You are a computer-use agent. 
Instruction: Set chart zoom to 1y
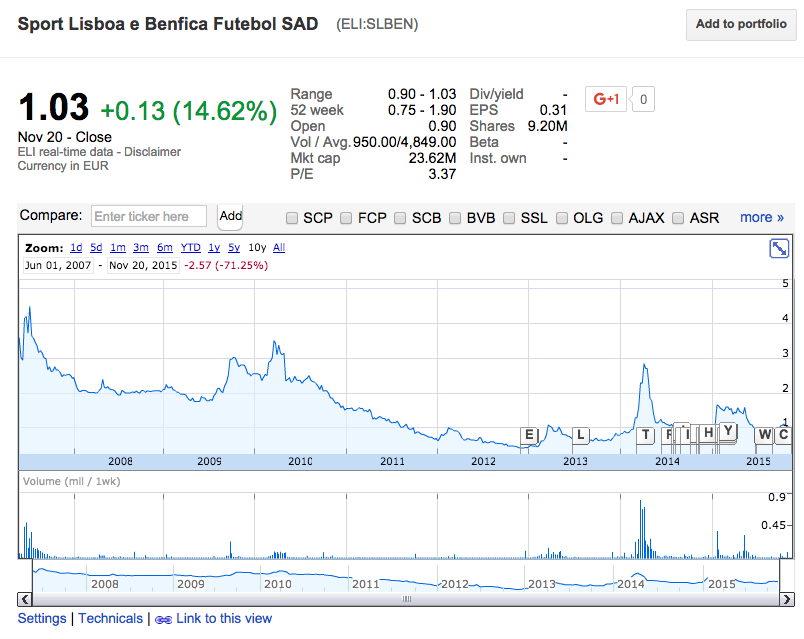(x=214, y=248)
